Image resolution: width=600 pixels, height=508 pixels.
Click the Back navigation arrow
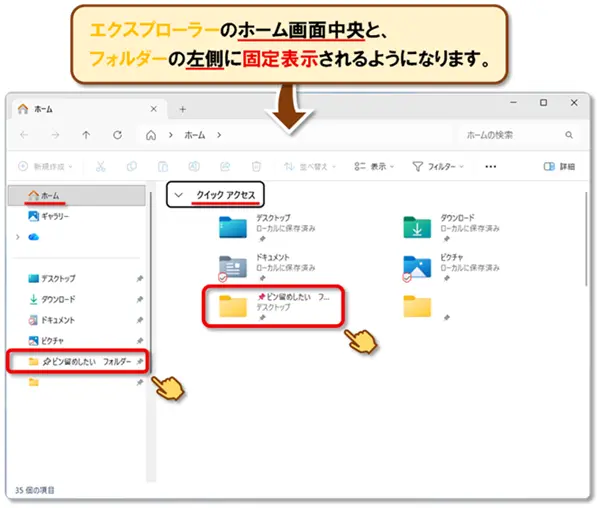[x=24, y=135]
